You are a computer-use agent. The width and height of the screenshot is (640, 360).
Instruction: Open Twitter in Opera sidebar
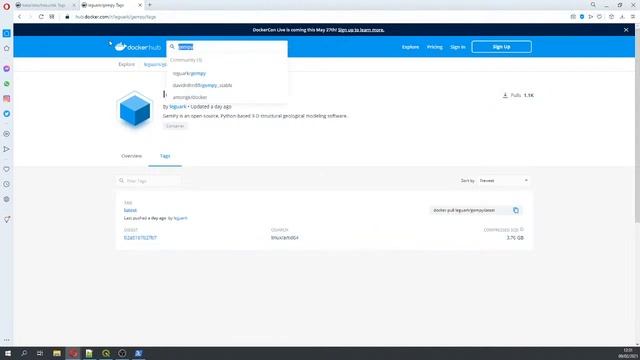(7, 114)
